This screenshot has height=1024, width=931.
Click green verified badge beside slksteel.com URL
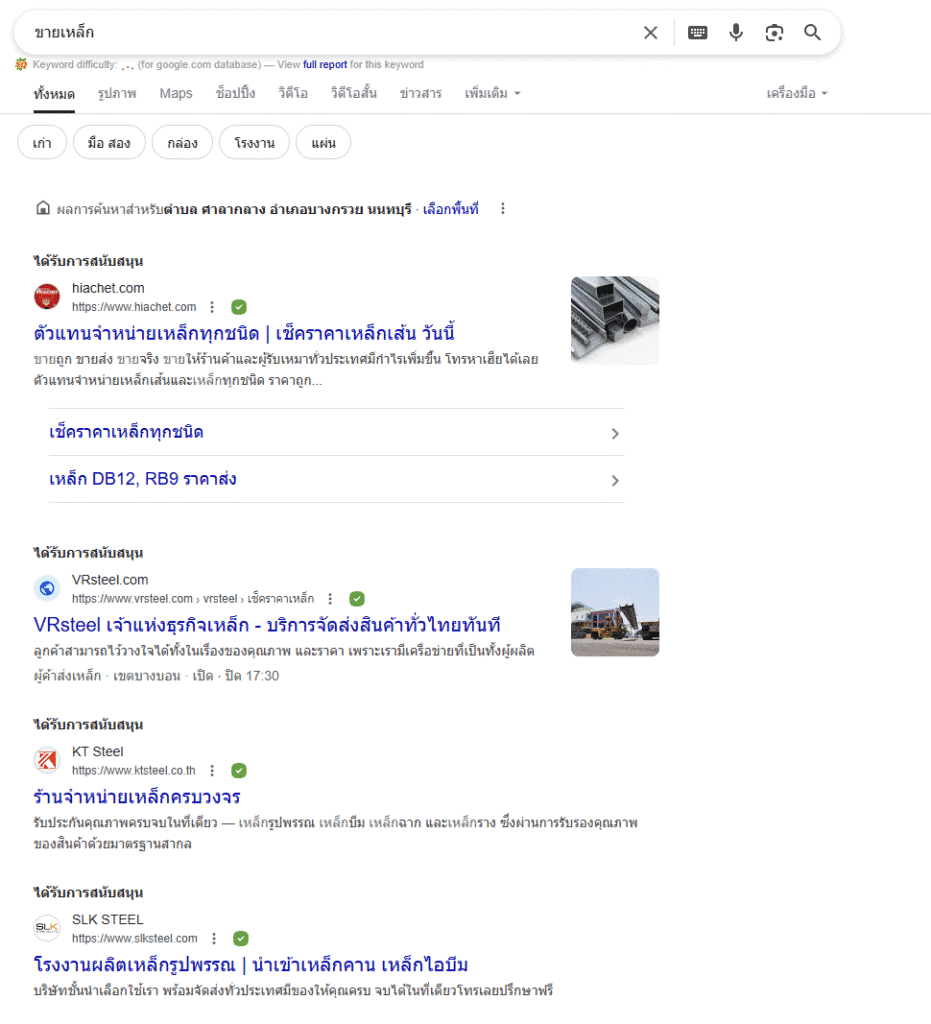click(241, 938)
